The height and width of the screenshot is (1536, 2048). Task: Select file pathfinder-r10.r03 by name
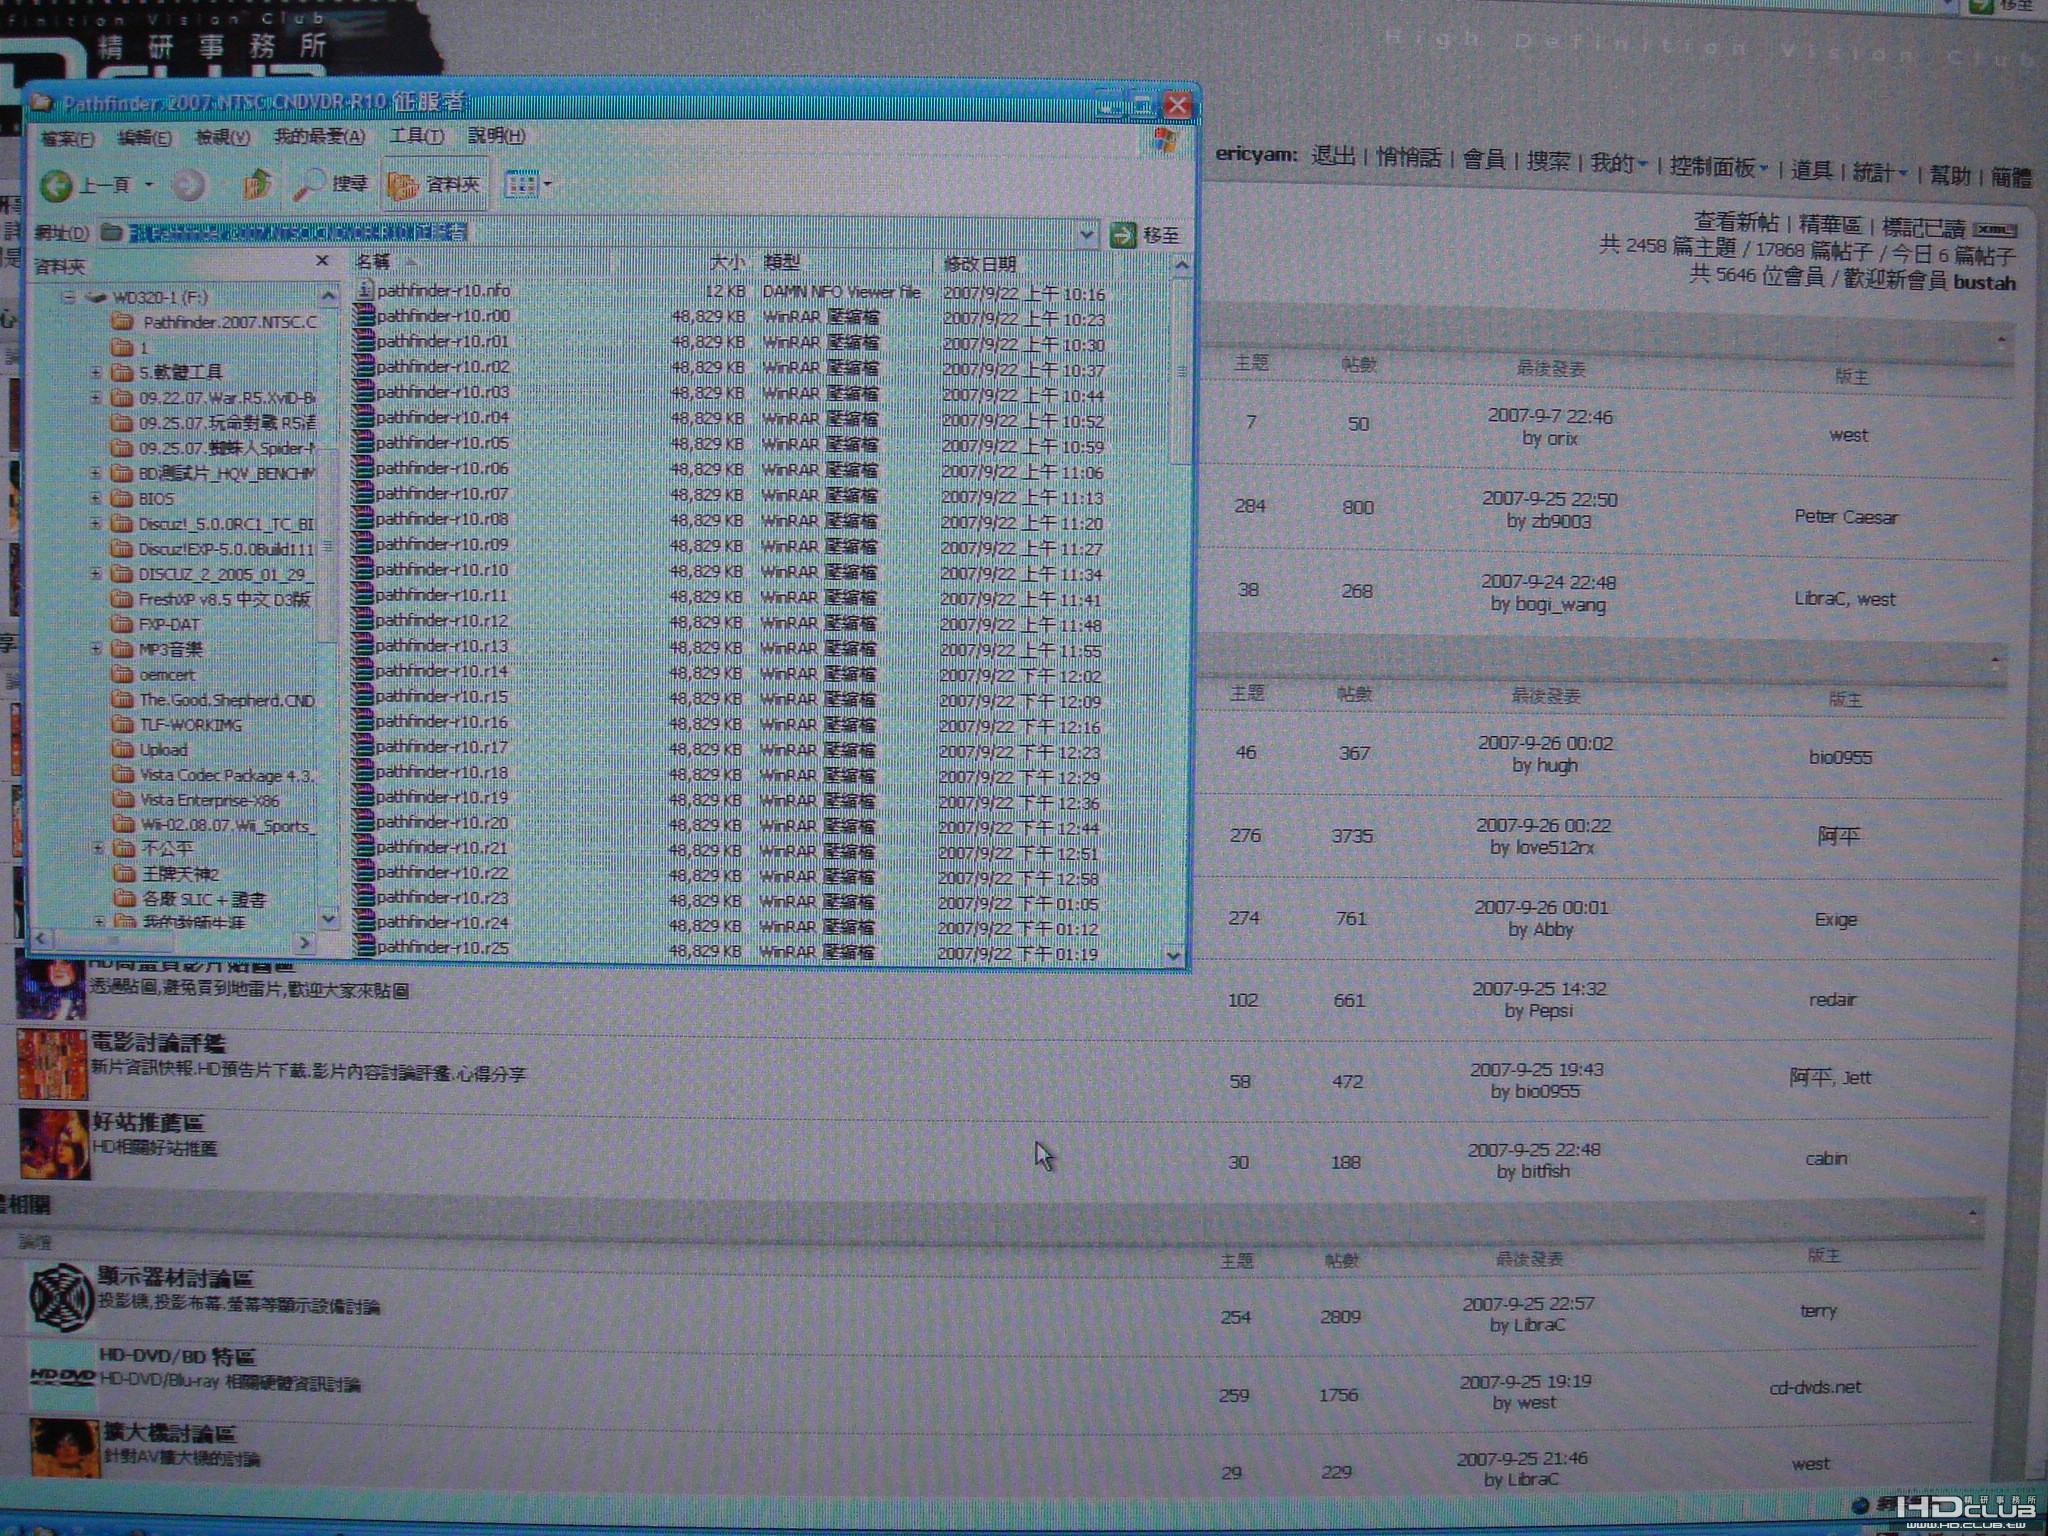point(442,392)
